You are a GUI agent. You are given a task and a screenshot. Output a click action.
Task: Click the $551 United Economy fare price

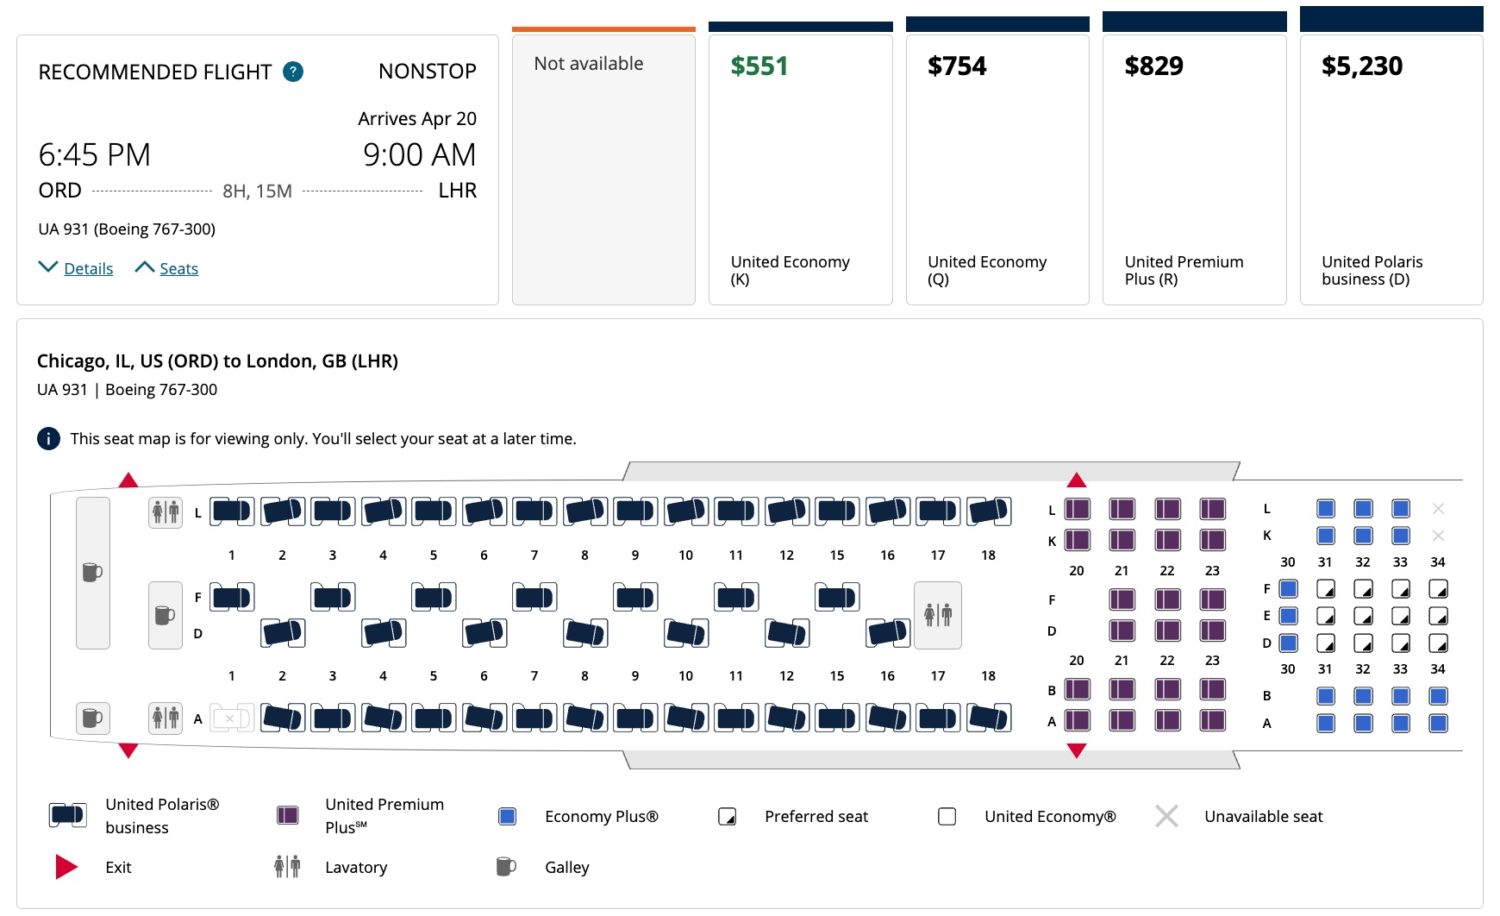(759, 66)
